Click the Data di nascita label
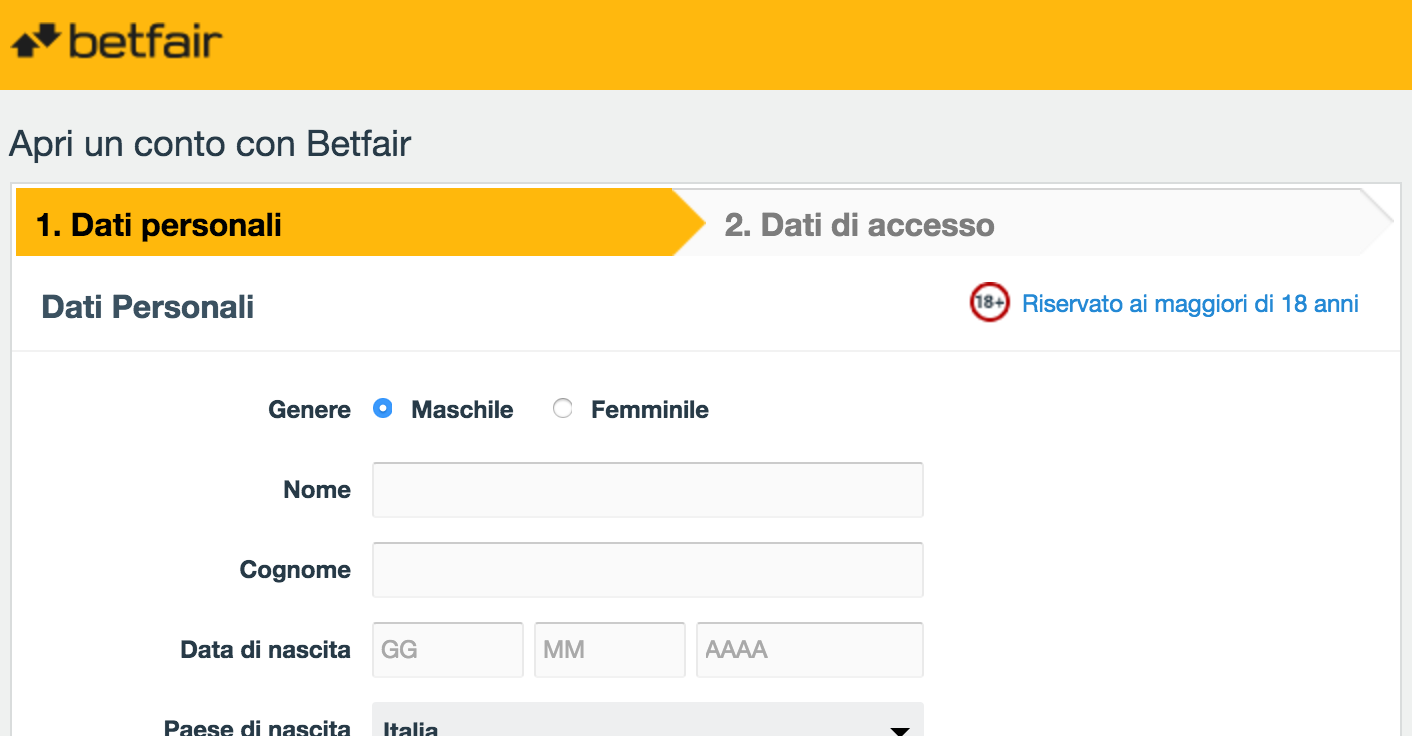1412x736 pixels. (266, 650)
